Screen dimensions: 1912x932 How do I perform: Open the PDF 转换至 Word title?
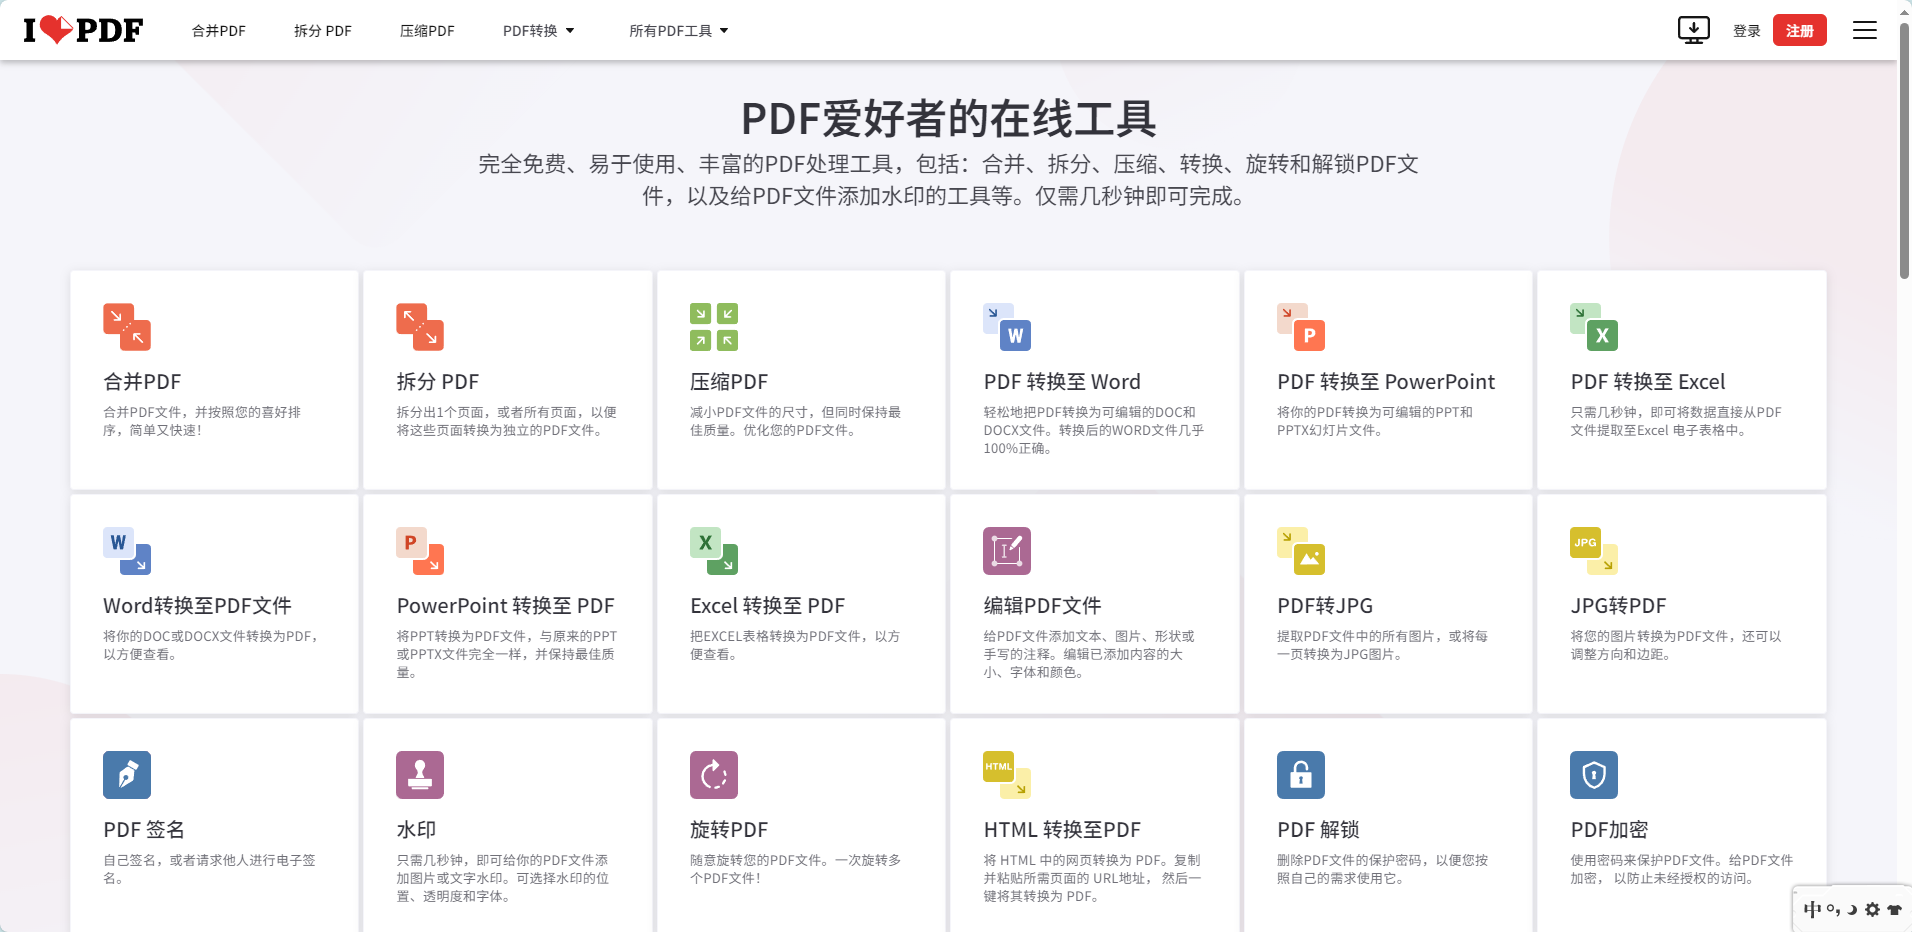tap(1062, 382)
